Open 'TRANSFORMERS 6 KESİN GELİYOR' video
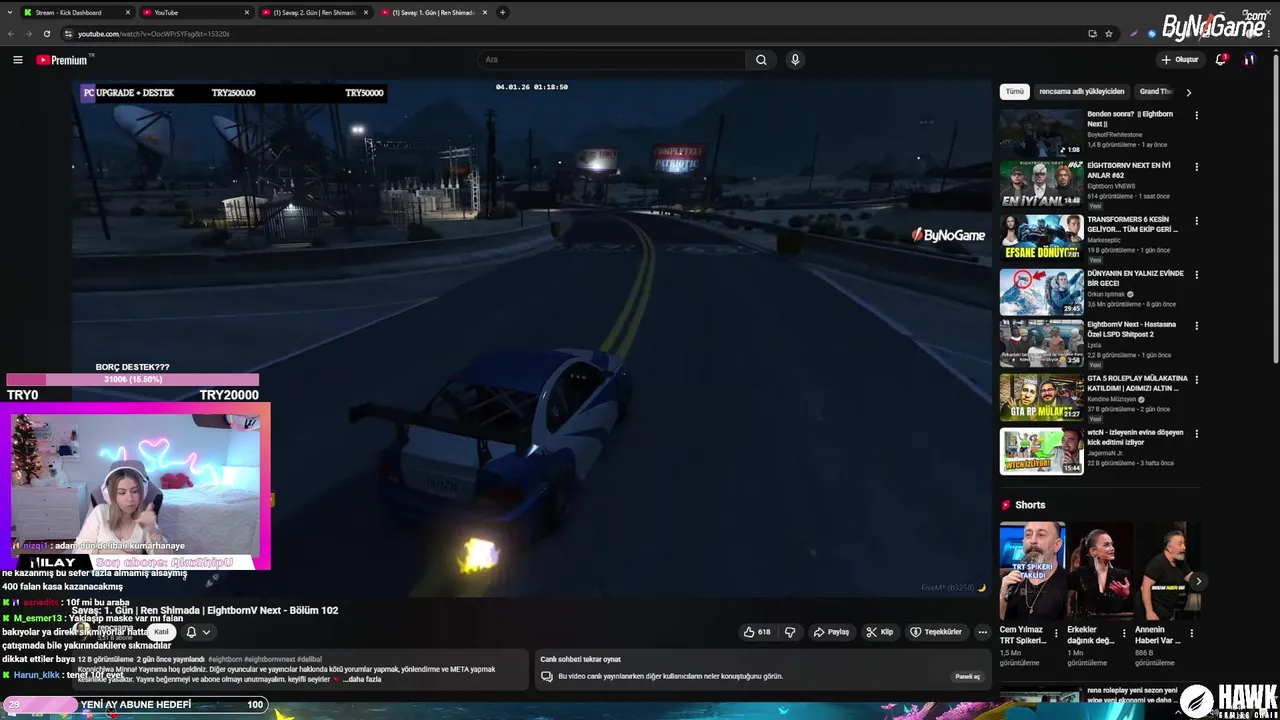The width and height of the screenshot is (1280, 720). click(x=1132, y=224)
